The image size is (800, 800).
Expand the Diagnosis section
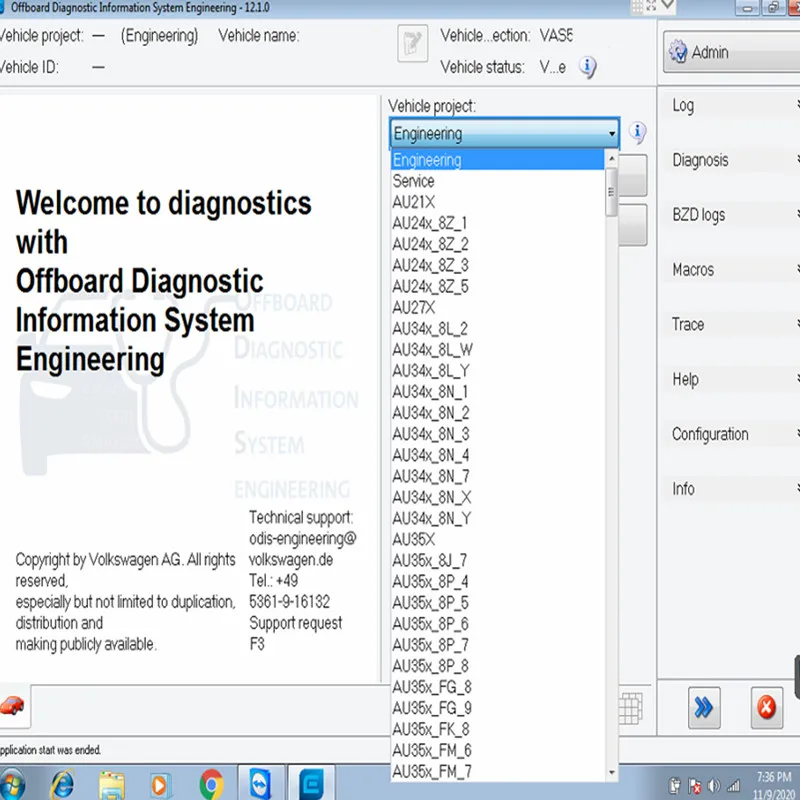[732, 160]
